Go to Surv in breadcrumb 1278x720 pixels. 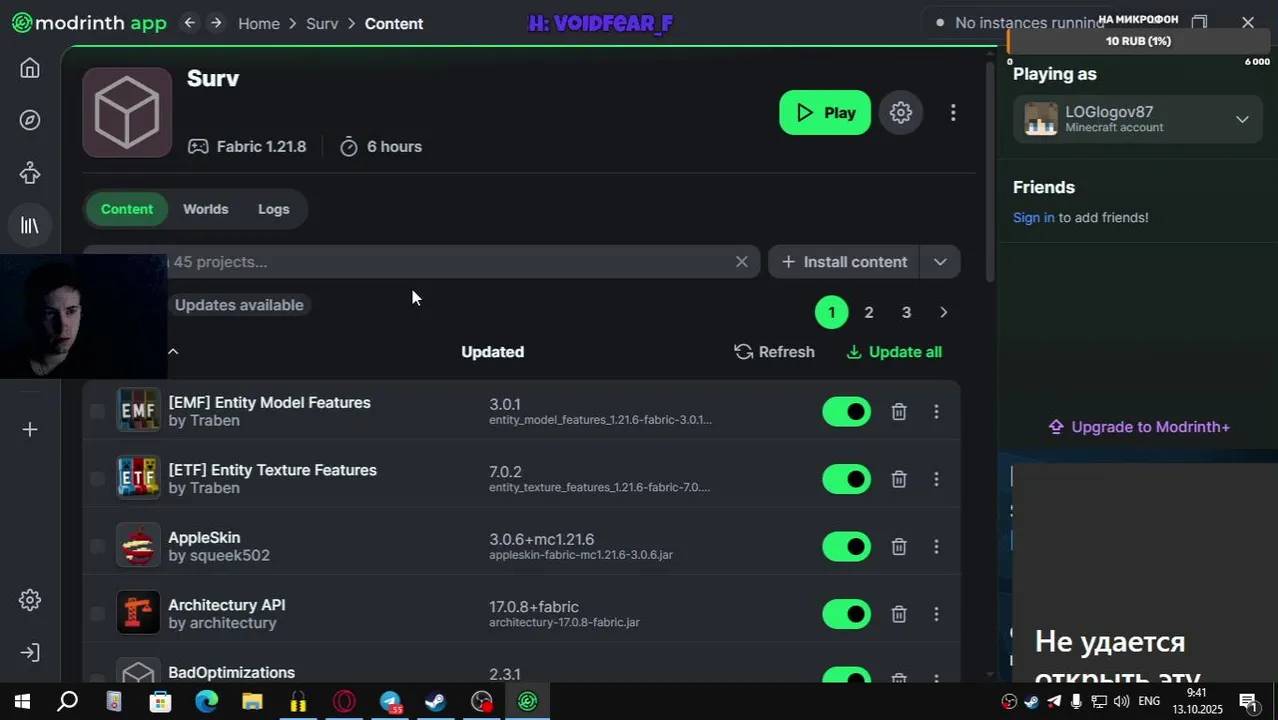pyautogui.click(x=322, y=23)
